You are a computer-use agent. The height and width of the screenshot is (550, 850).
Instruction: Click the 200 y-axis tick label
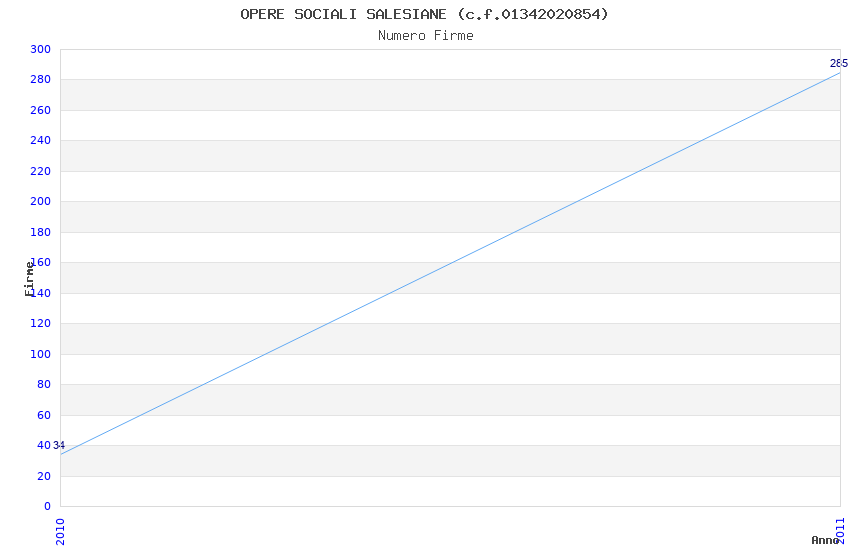click(41, 202)
